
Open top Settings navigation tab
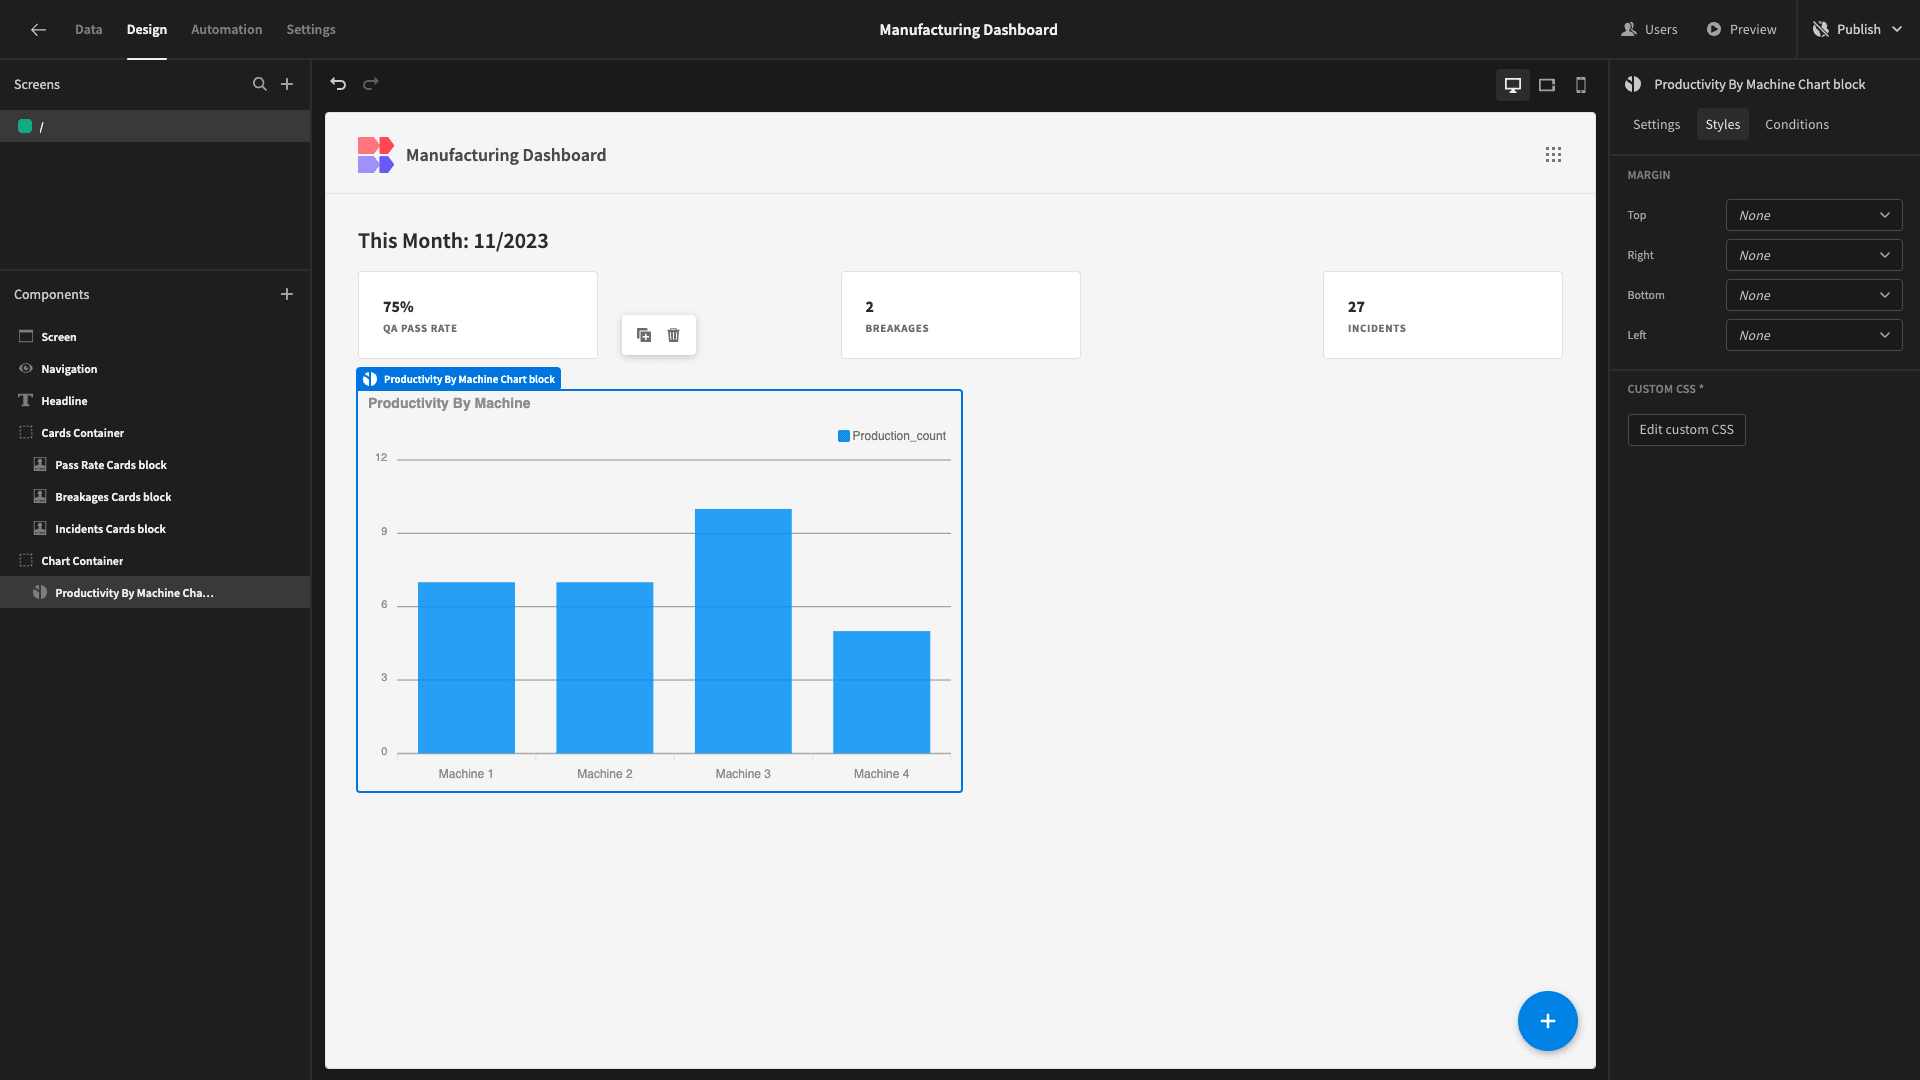(x=311, y=30)
